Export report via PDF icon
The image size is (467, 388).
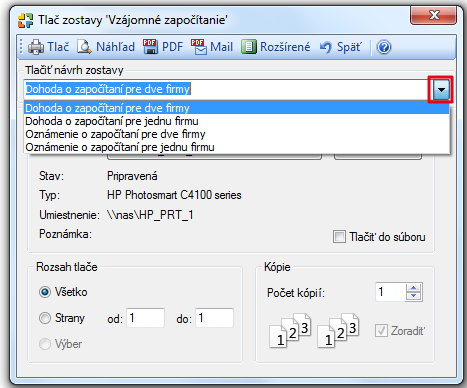(x=150, y=47)
